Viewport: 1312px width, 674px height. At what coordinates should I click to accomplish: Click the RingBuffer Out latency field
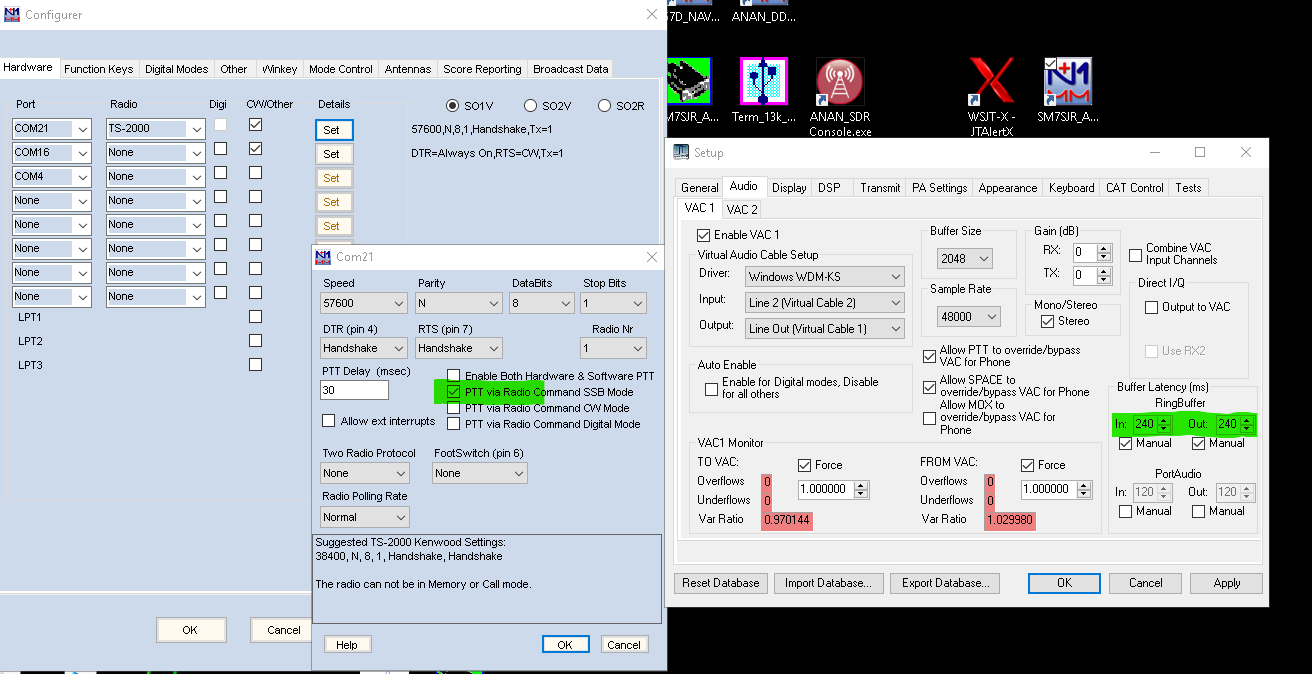coord(1228,424)
